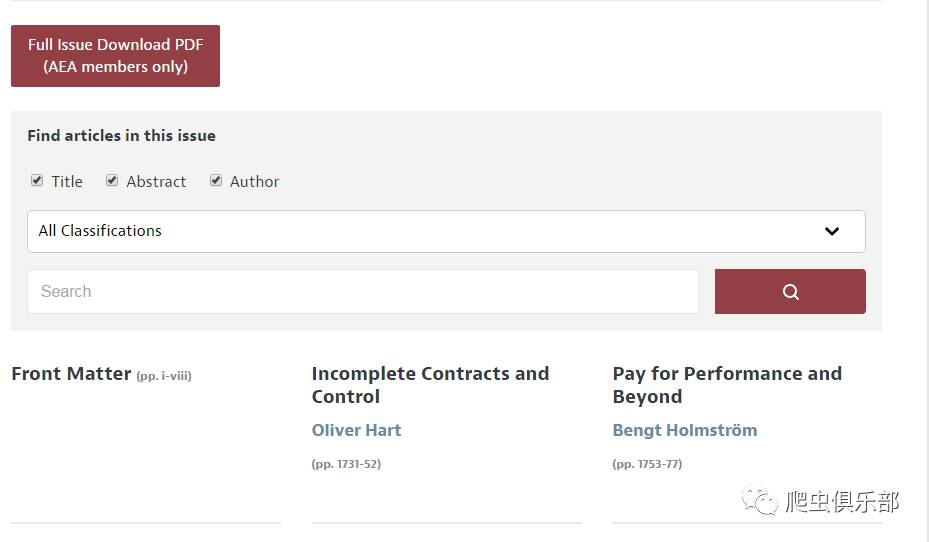Focus the Search text field
This screenshot has height=542, width=929.
tap(362, 292)
